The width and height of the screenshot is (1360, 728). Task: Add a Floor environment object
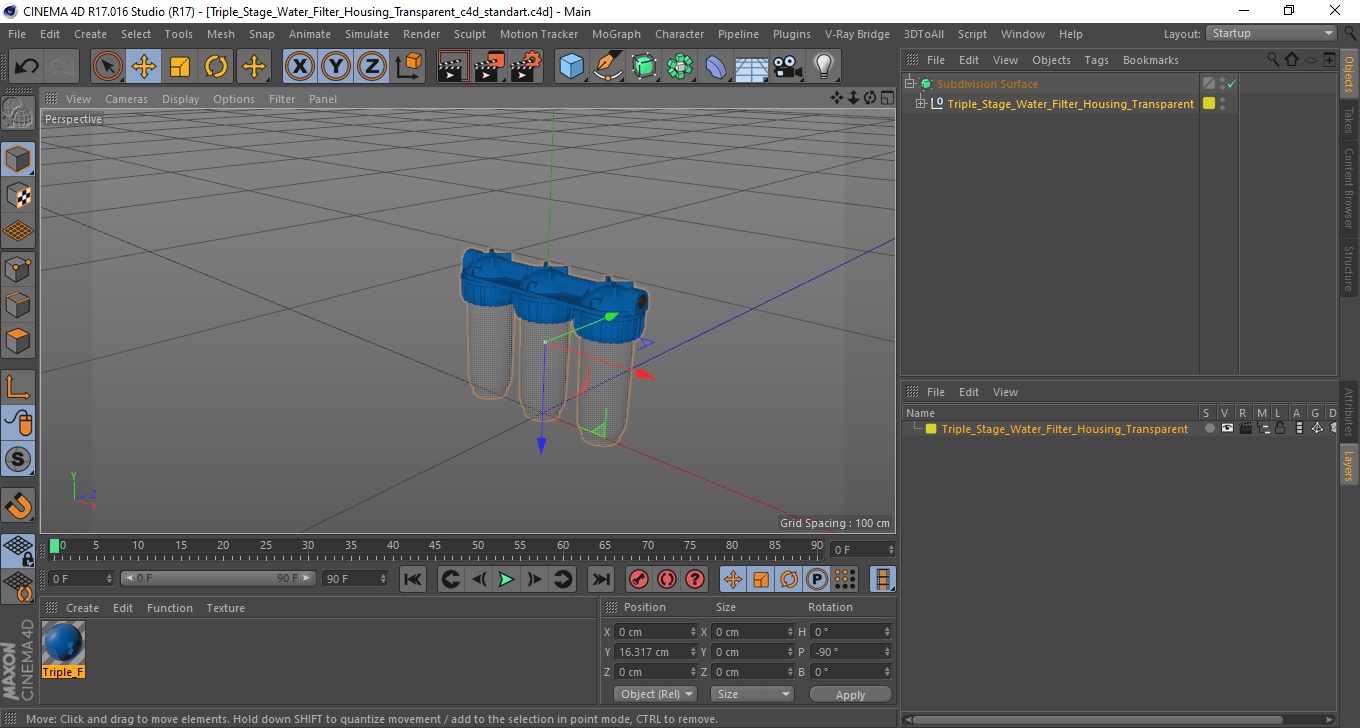click(x=752, y=67)
